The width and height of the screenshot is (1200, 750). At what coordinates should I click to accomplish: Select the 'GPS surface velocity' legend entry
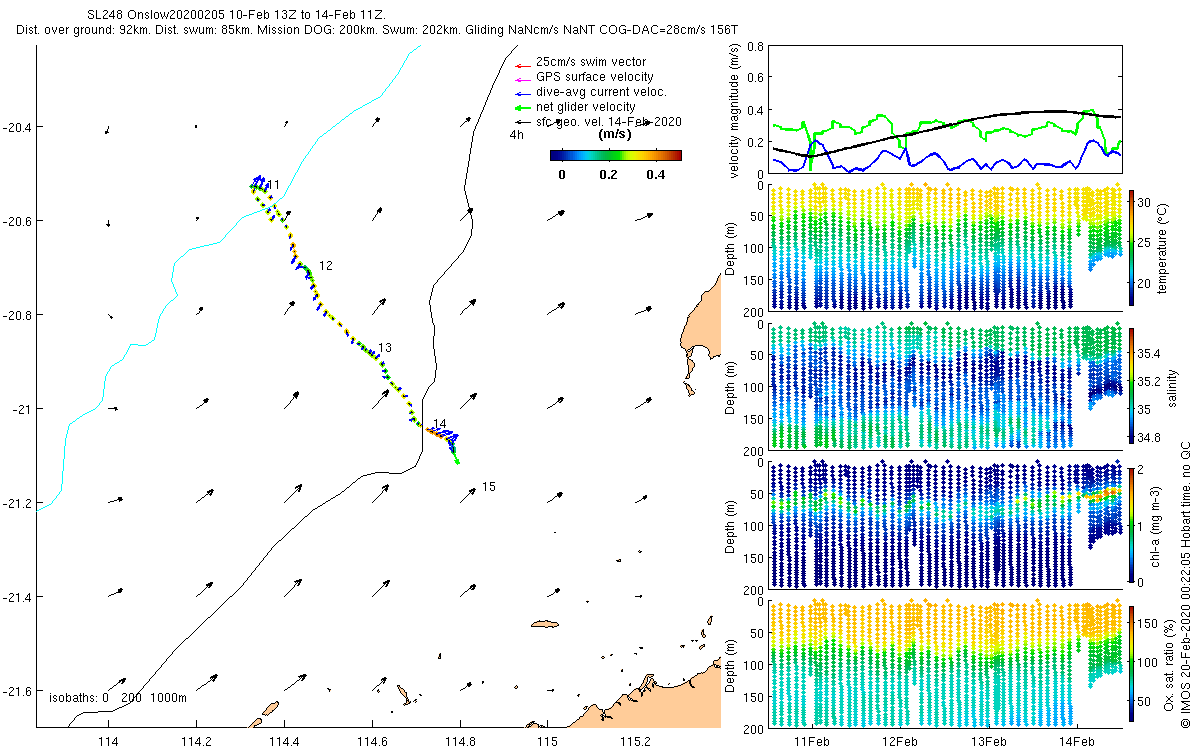[595, 77]
